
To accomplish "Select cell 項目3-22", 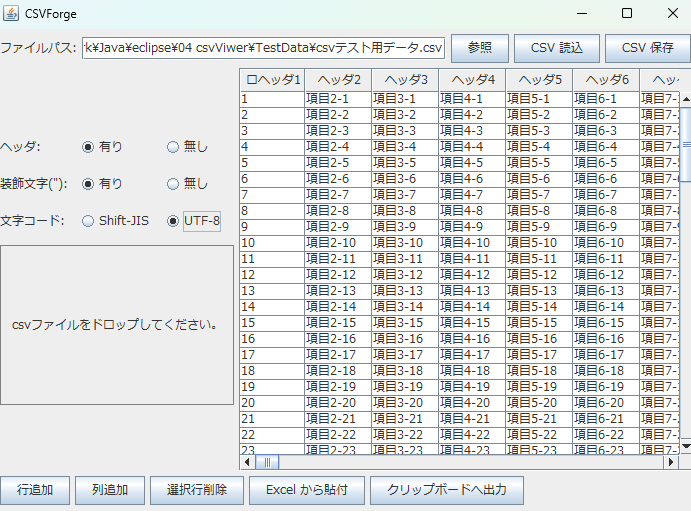I will tap(405, 435).
